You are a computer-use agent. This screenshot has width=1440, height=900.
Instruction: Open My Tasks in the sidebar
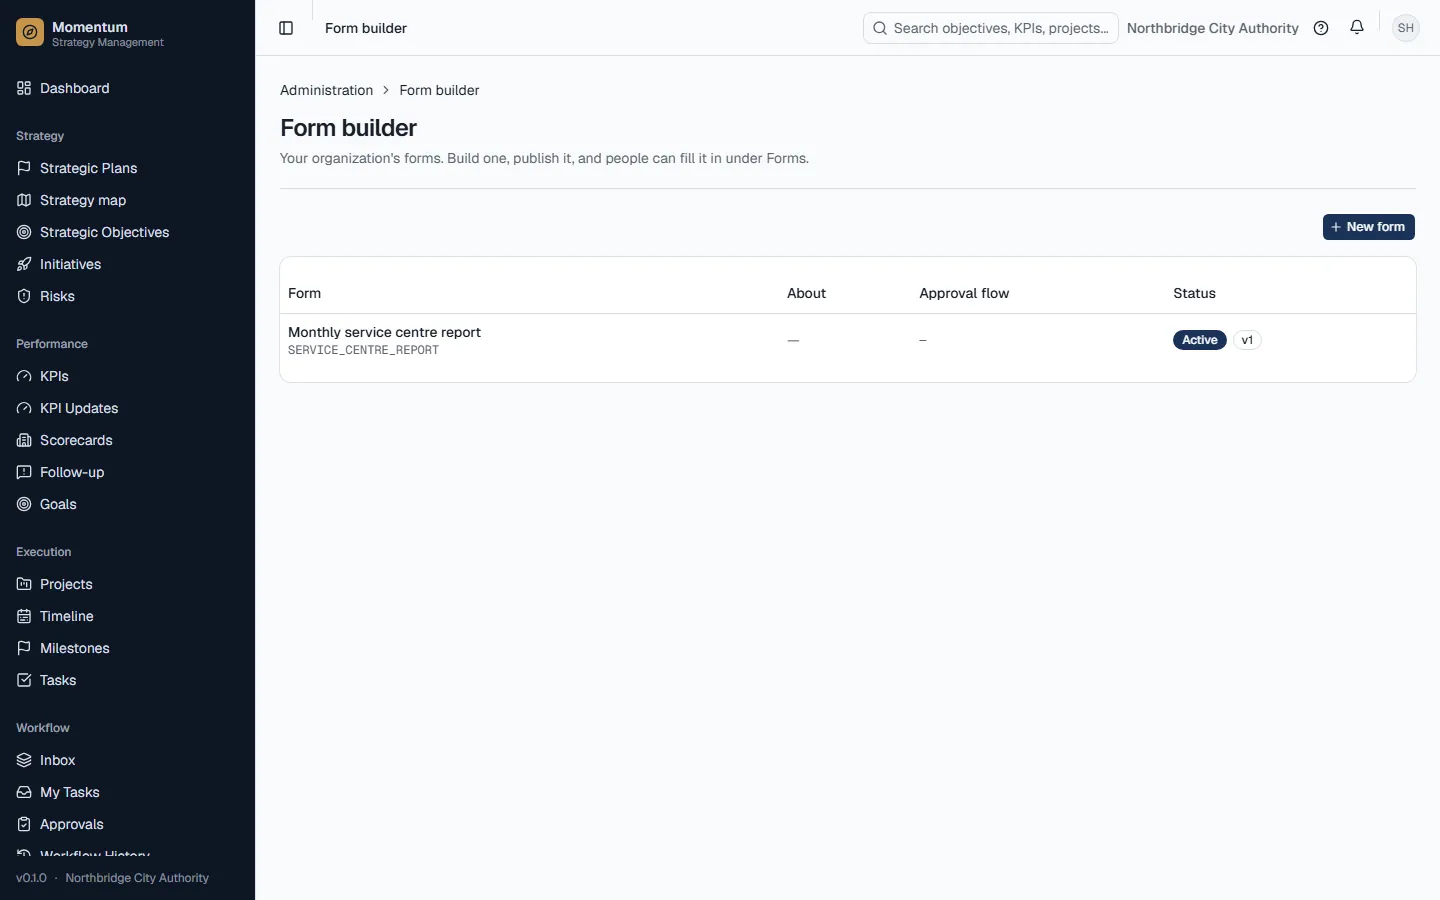pos(127,792)
